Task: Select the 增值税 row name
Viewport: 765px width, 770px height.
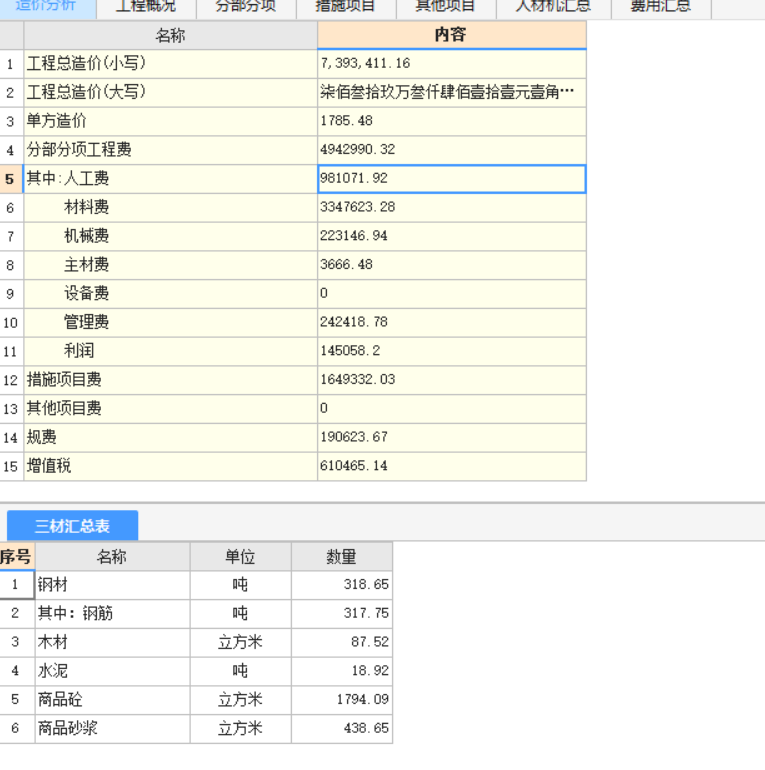Action: (170, 466)
